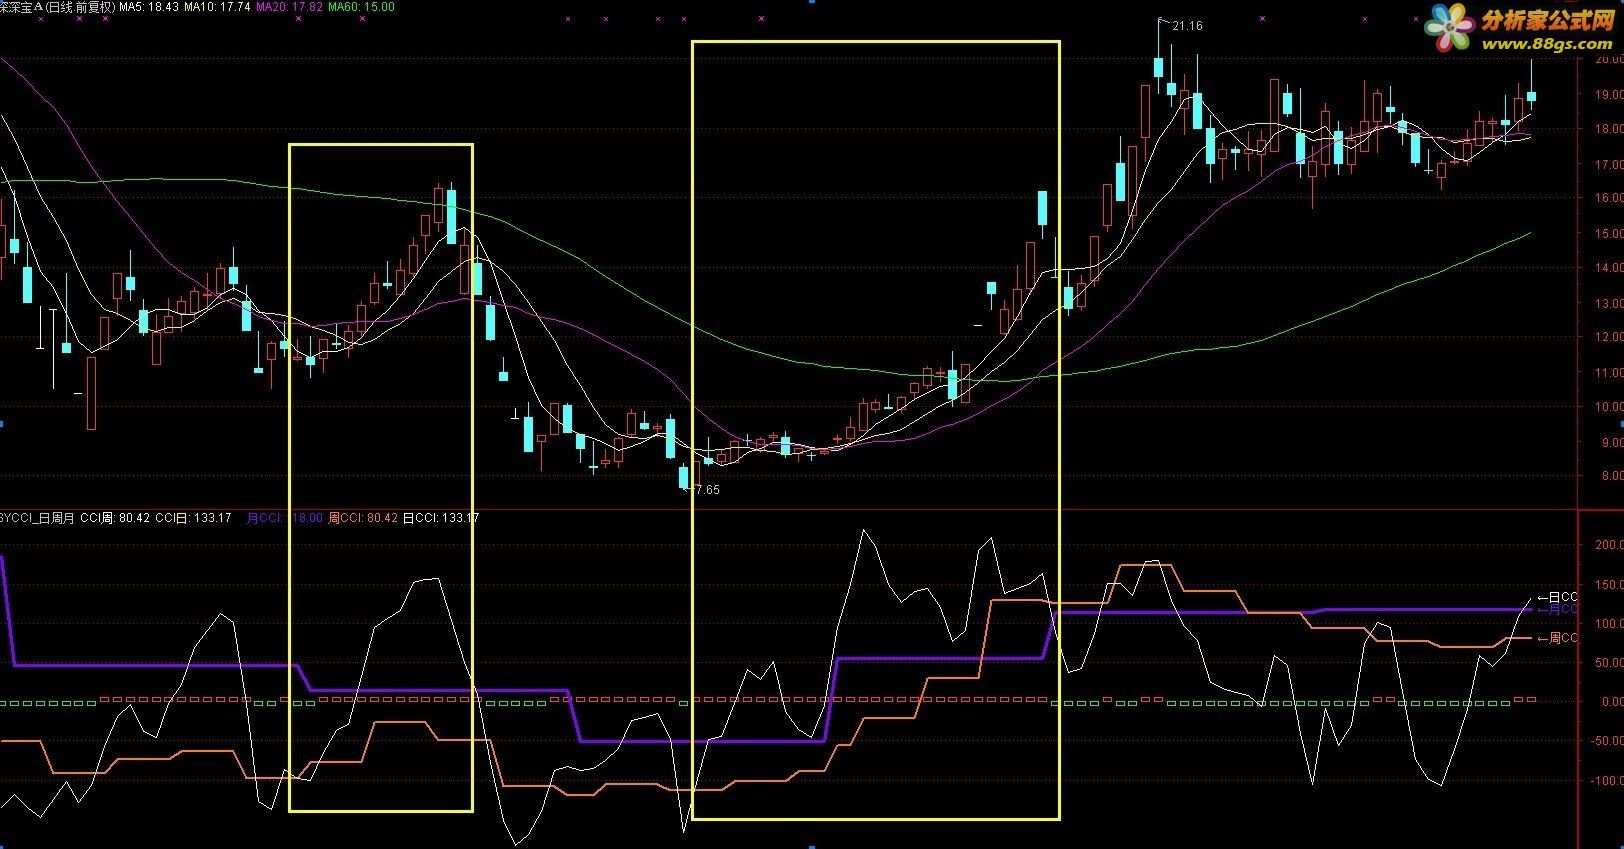Click the 150.00 CCI axis label
This screenshot has height=849, width=1624.
1607,585
